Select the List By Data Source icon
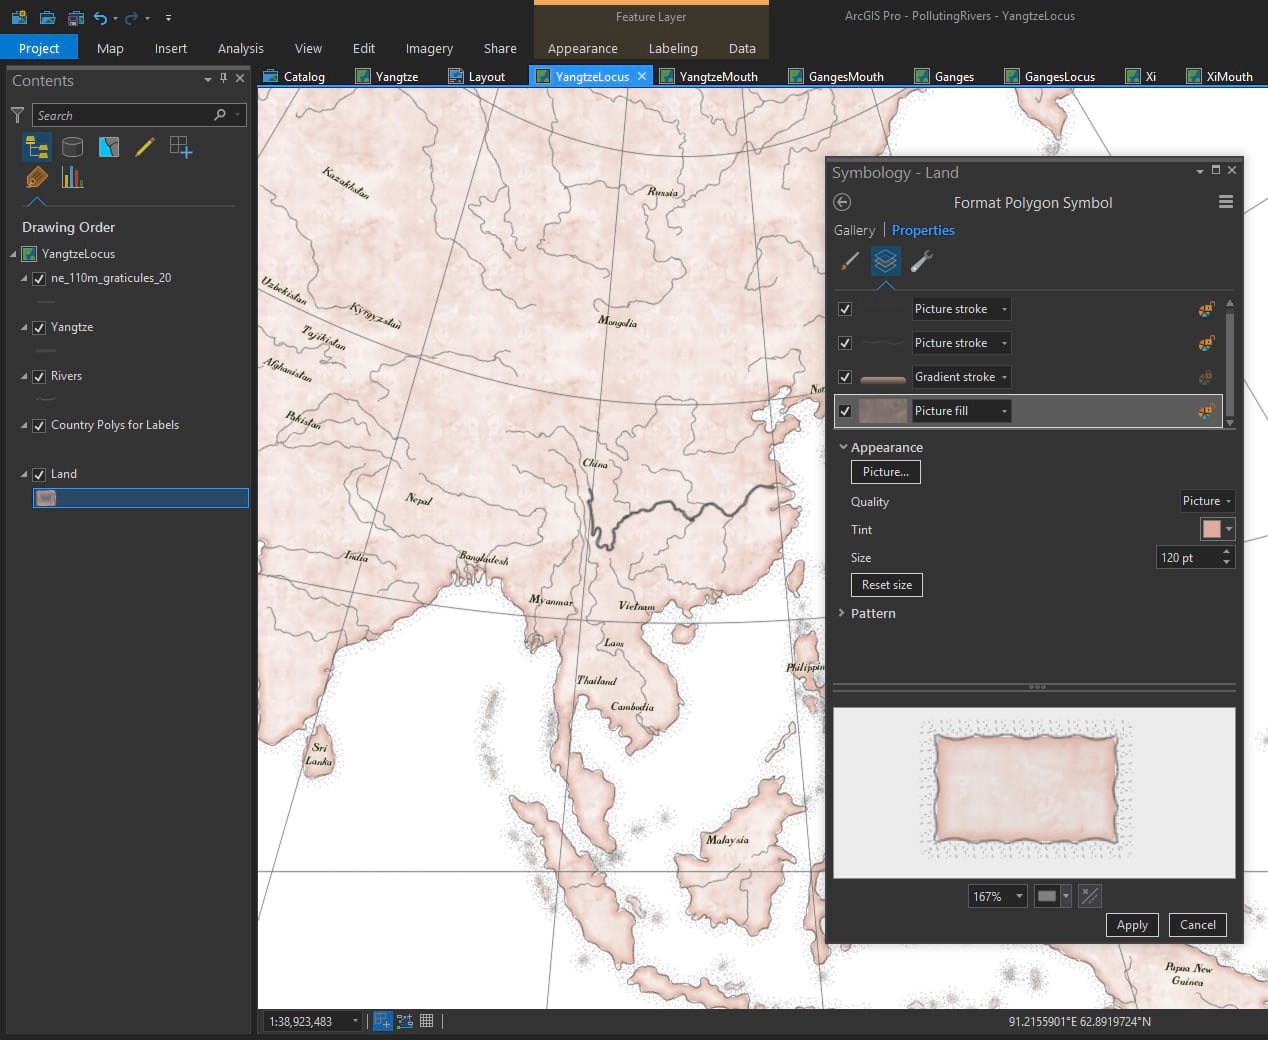The height and width of the screenshot is (1040, 1268). tap(73, 148)
